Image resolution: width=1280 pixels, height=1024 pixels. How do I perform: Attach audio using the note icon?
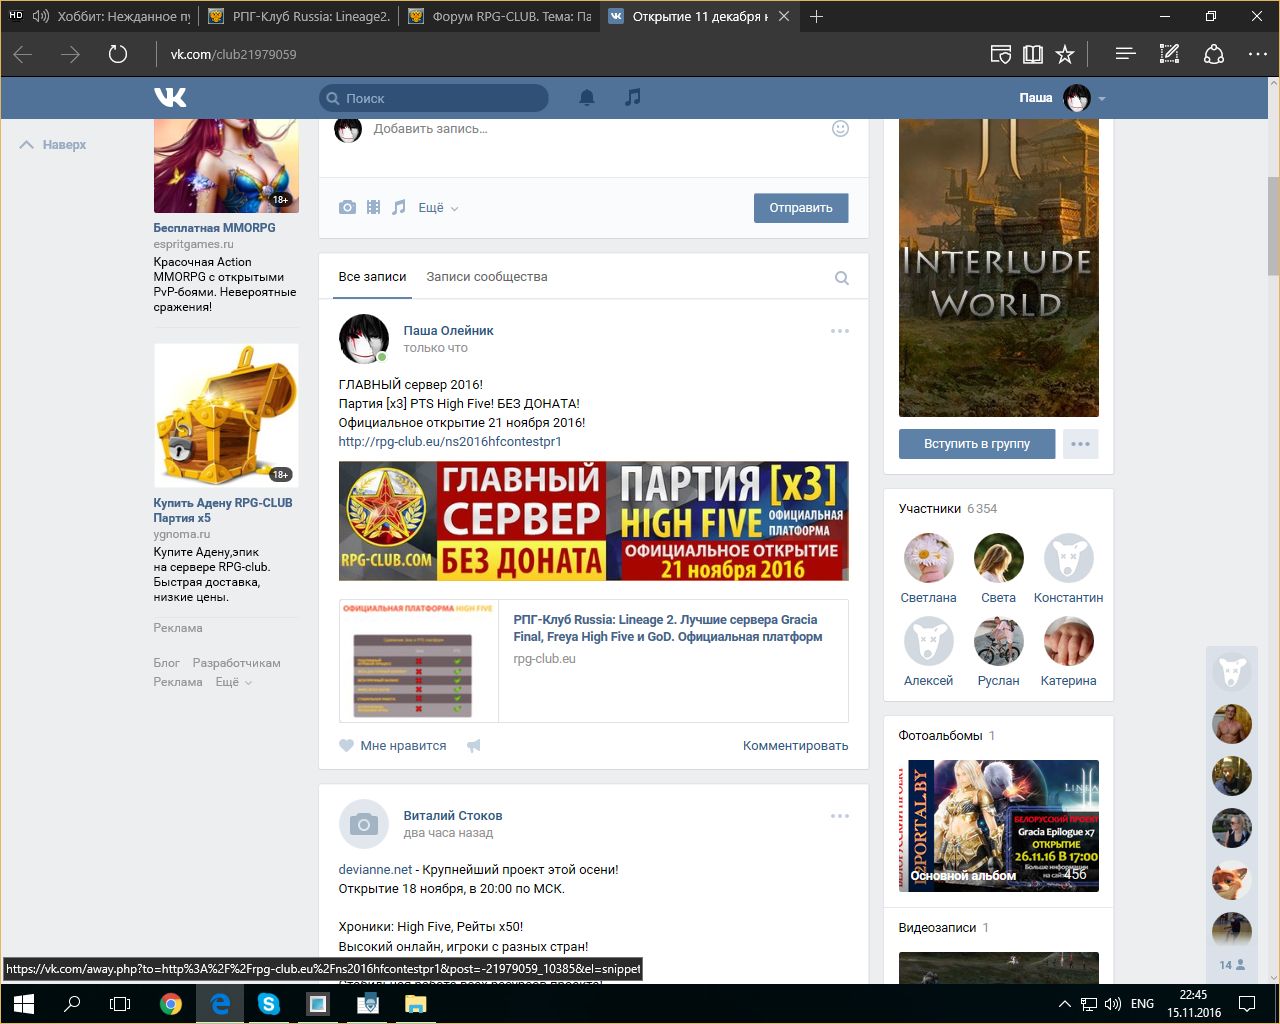point(399,207)
